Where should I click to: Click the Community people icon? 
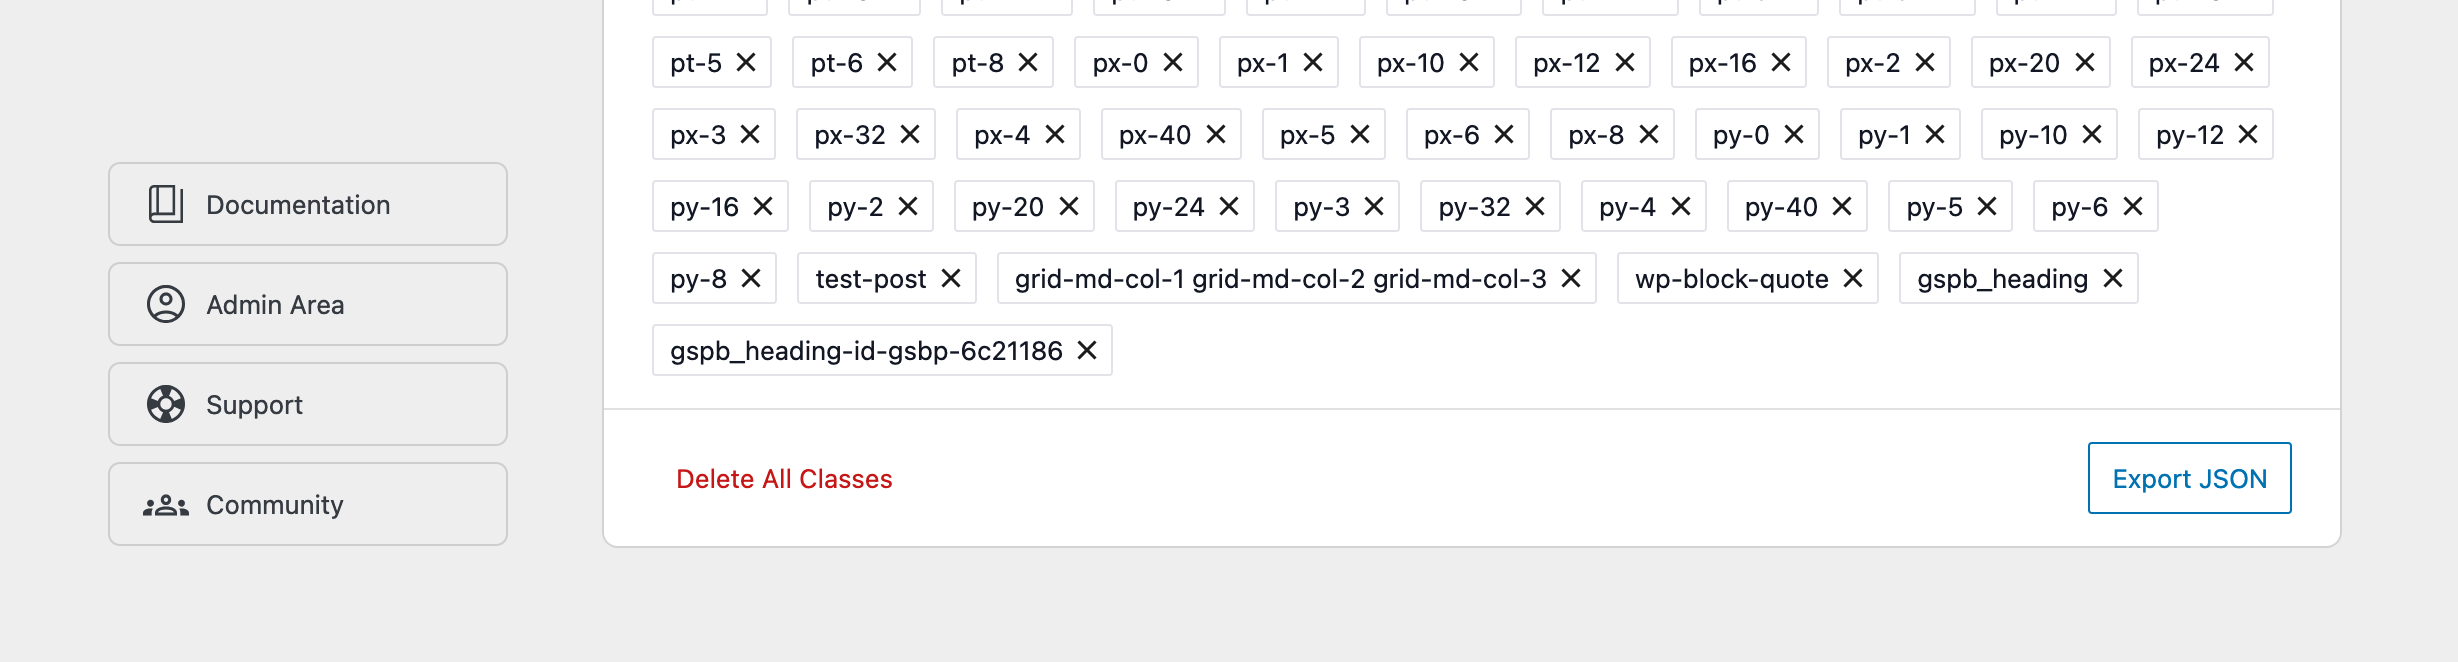coord(166,505)
